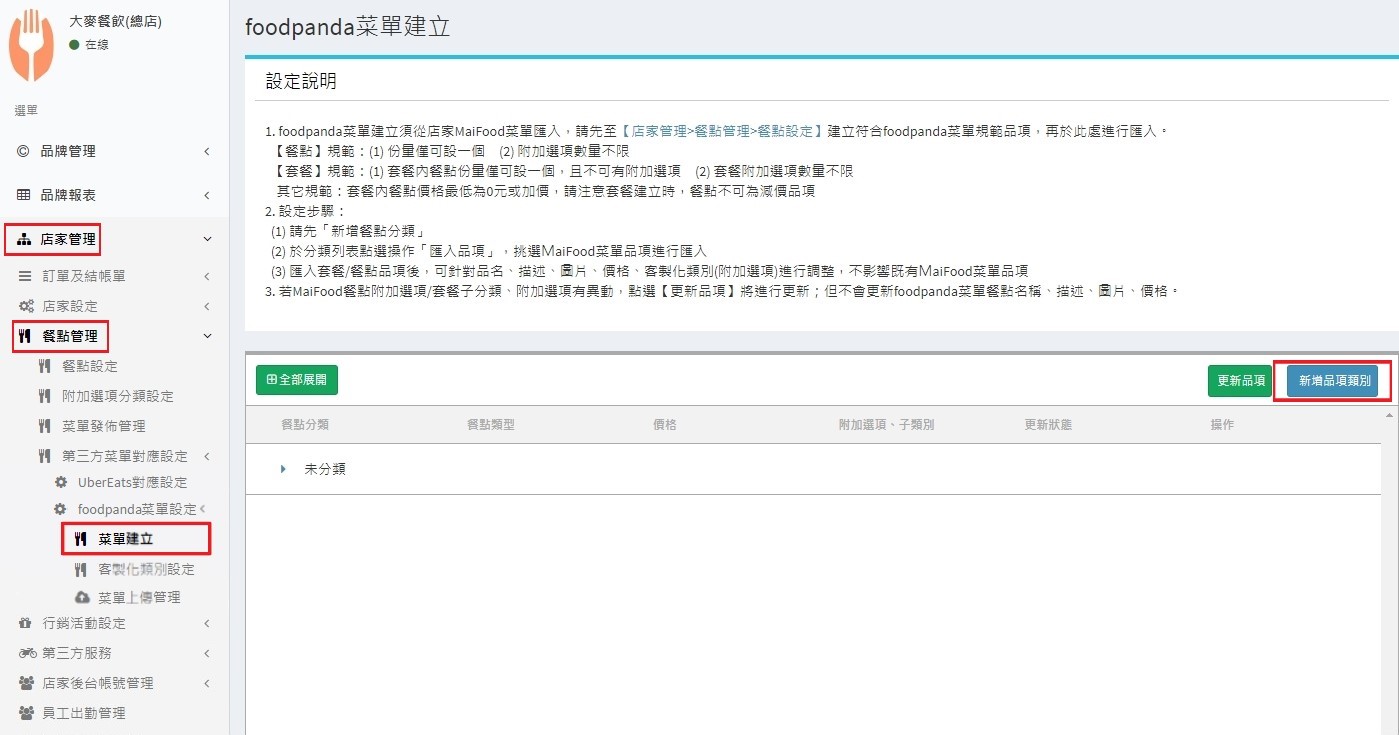The height and width of the screenshot is (735, 1399).
Task: Expand the 訂單及結帳單 submenu chevron
Action: pos(207,276)
